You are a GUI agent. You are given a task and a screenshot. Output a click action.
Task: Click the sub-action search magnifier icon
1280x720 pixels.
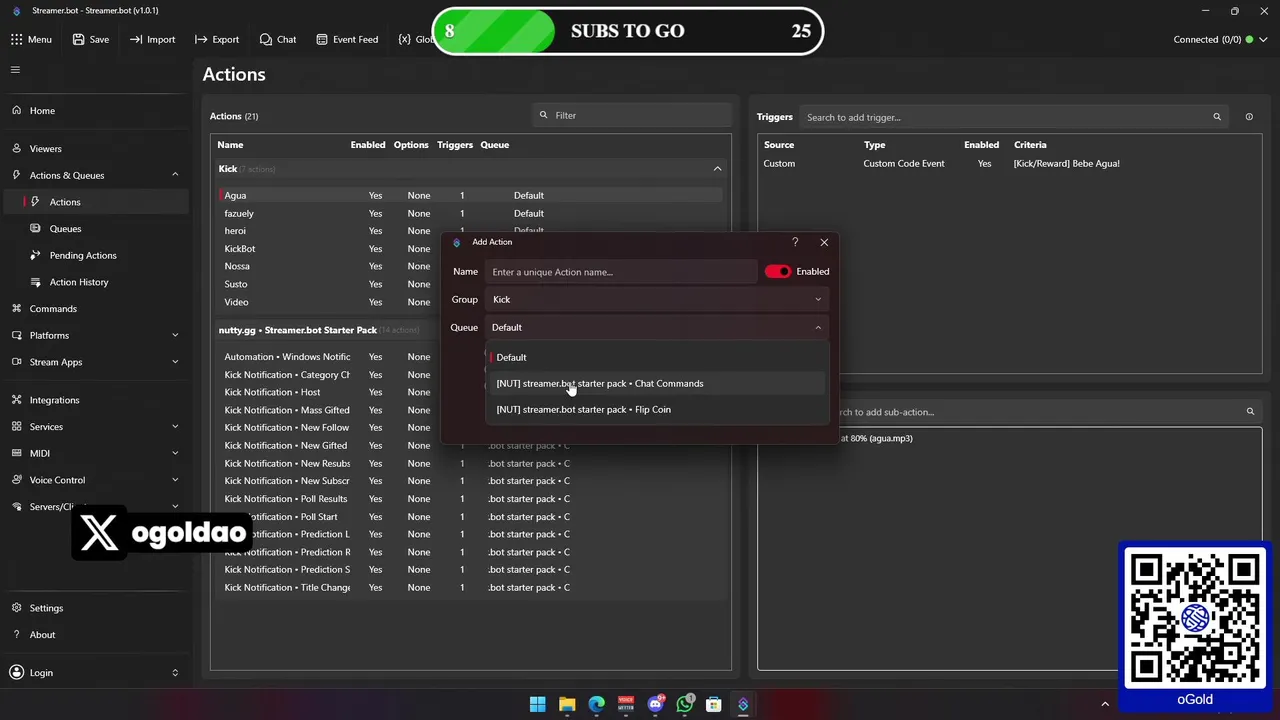coord(1250,412)
